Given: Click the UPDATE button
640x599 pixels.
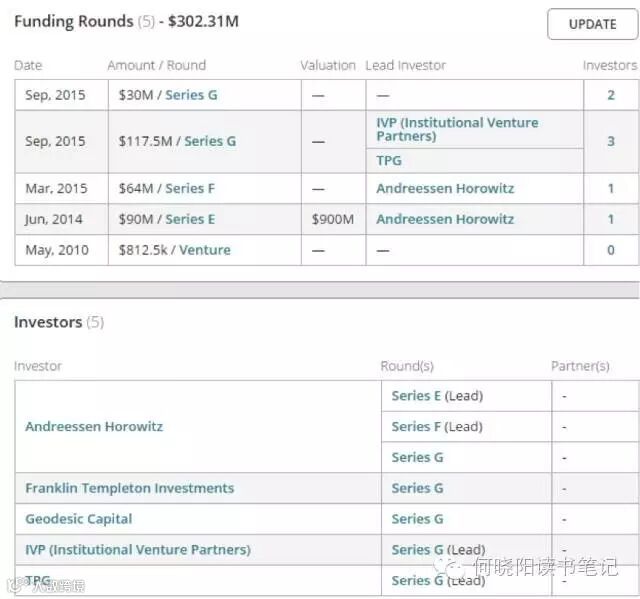Looking at the screenshot, I should click(592, 24).
